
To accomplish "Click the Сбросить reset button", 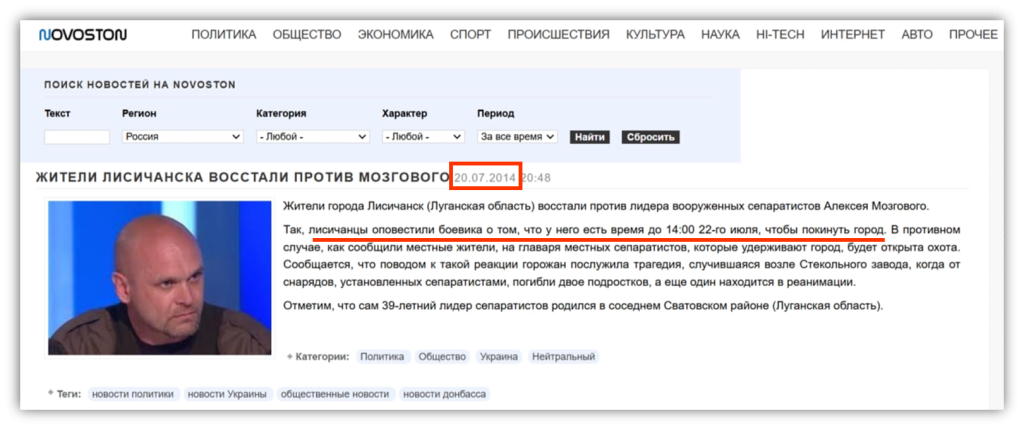I will tap(650, 137).
